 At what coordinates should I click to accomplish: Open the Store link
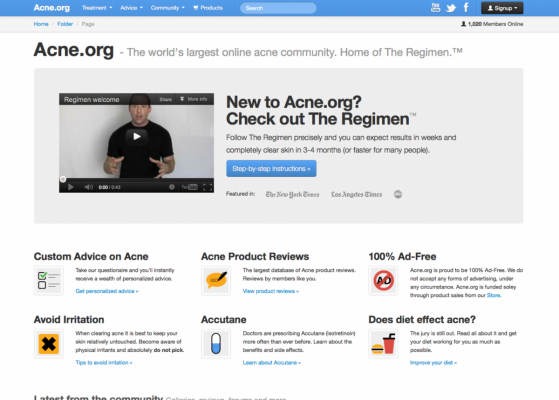pos(493,295)
